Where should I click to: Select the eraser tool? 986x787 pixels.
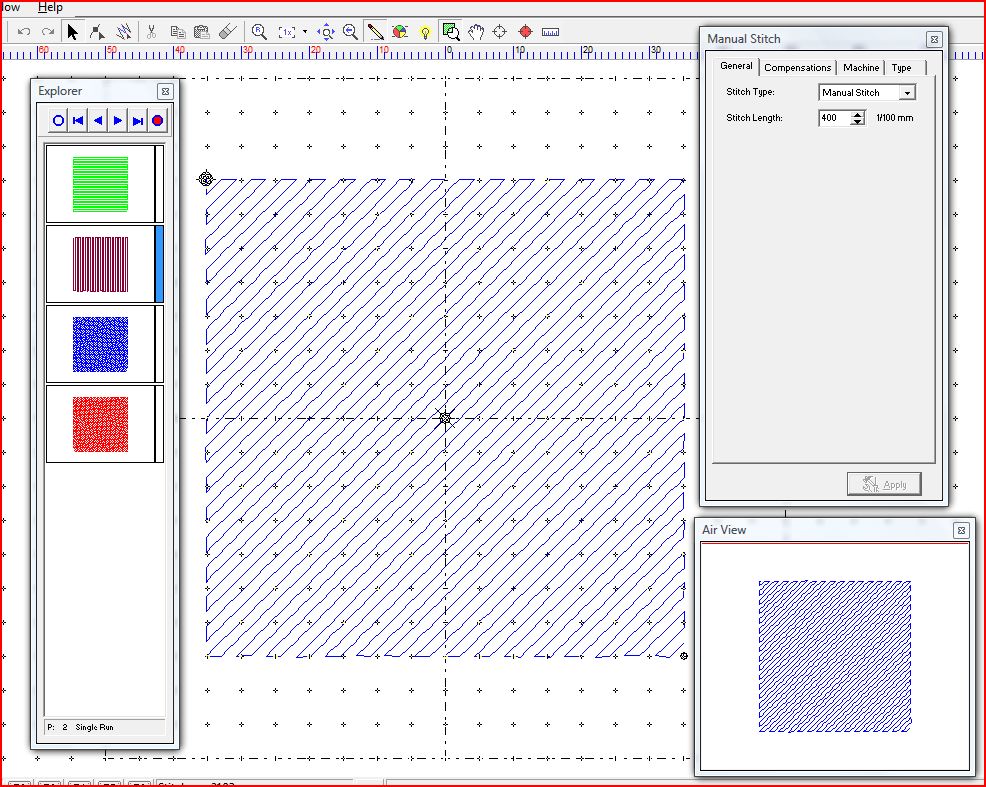click(x=228, y=31)
